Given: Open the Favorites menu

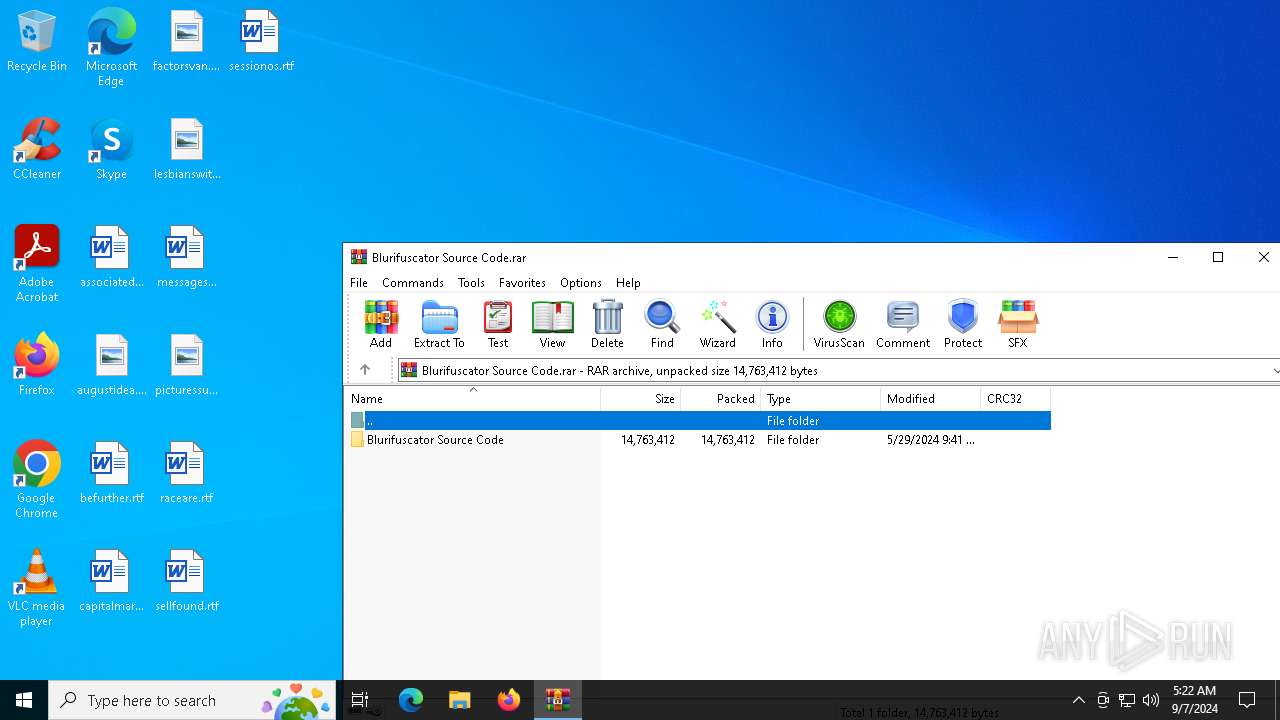Looking at the screenshot, I should (x=522, y=283).
